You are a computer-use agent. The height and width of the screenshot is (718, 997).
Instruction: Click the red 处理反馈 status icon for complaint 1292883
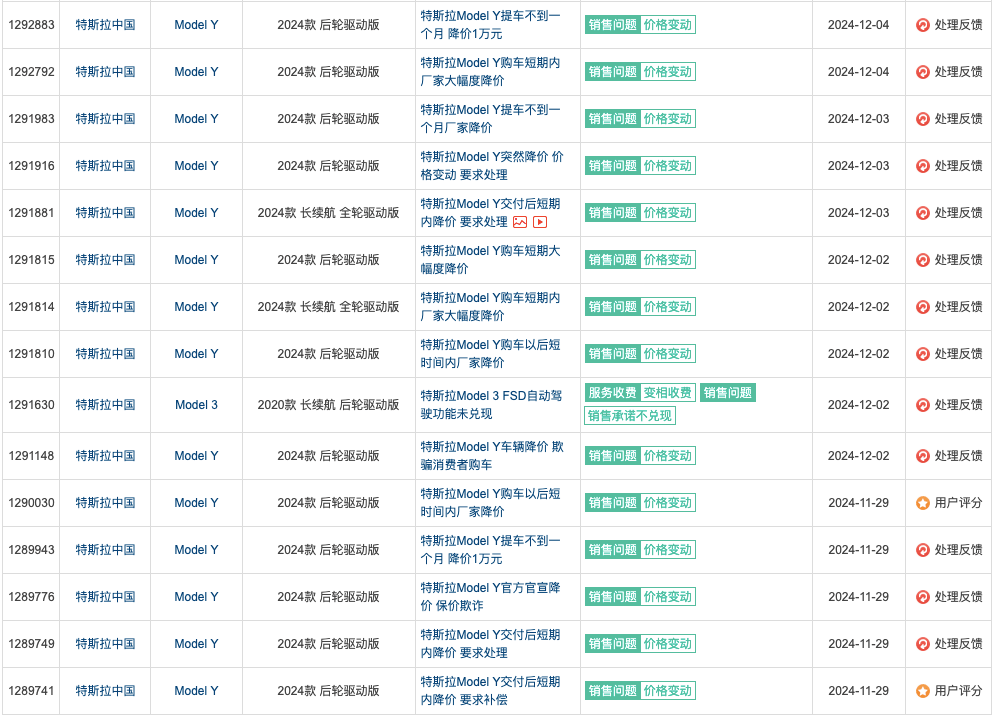click(923, 25)
